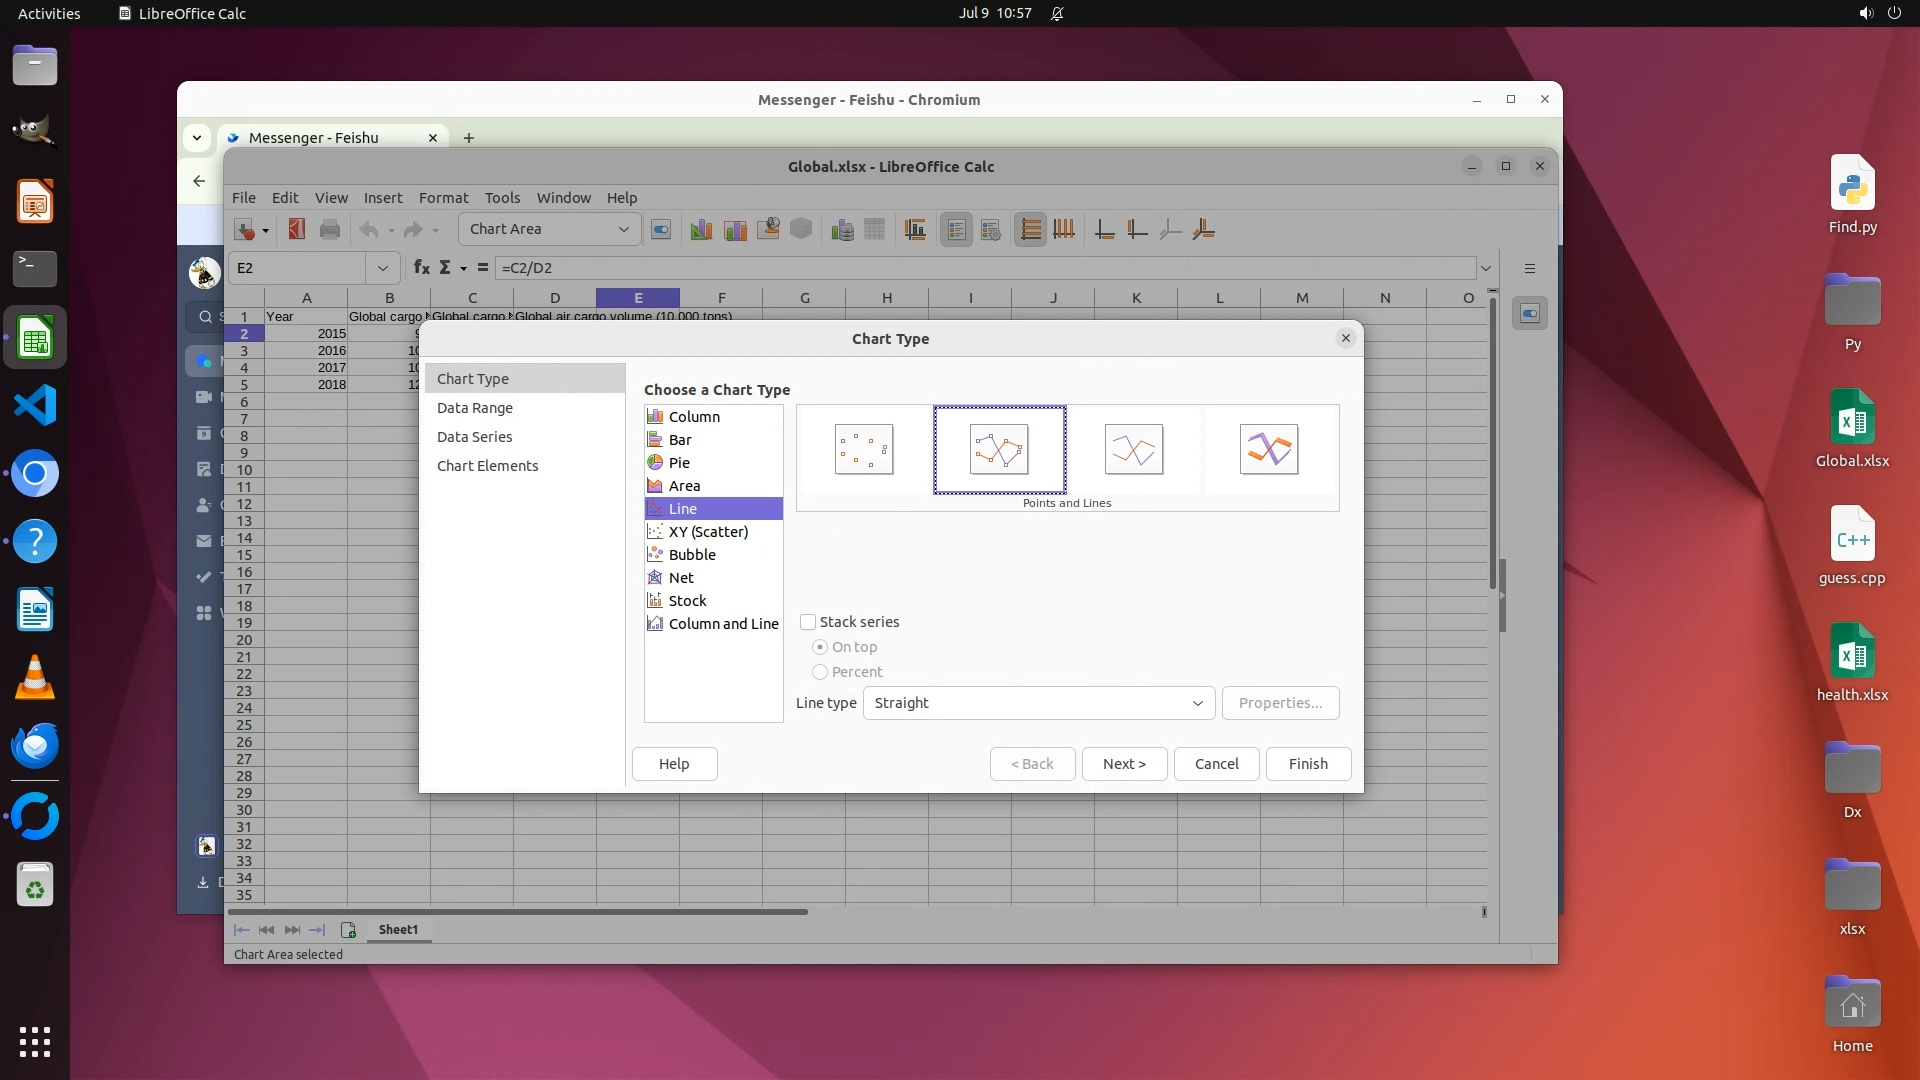Screen dimensions: 1920x1080
Task: Click the Legend On/Off toolbar icon
Action: (x=956, y=230)
